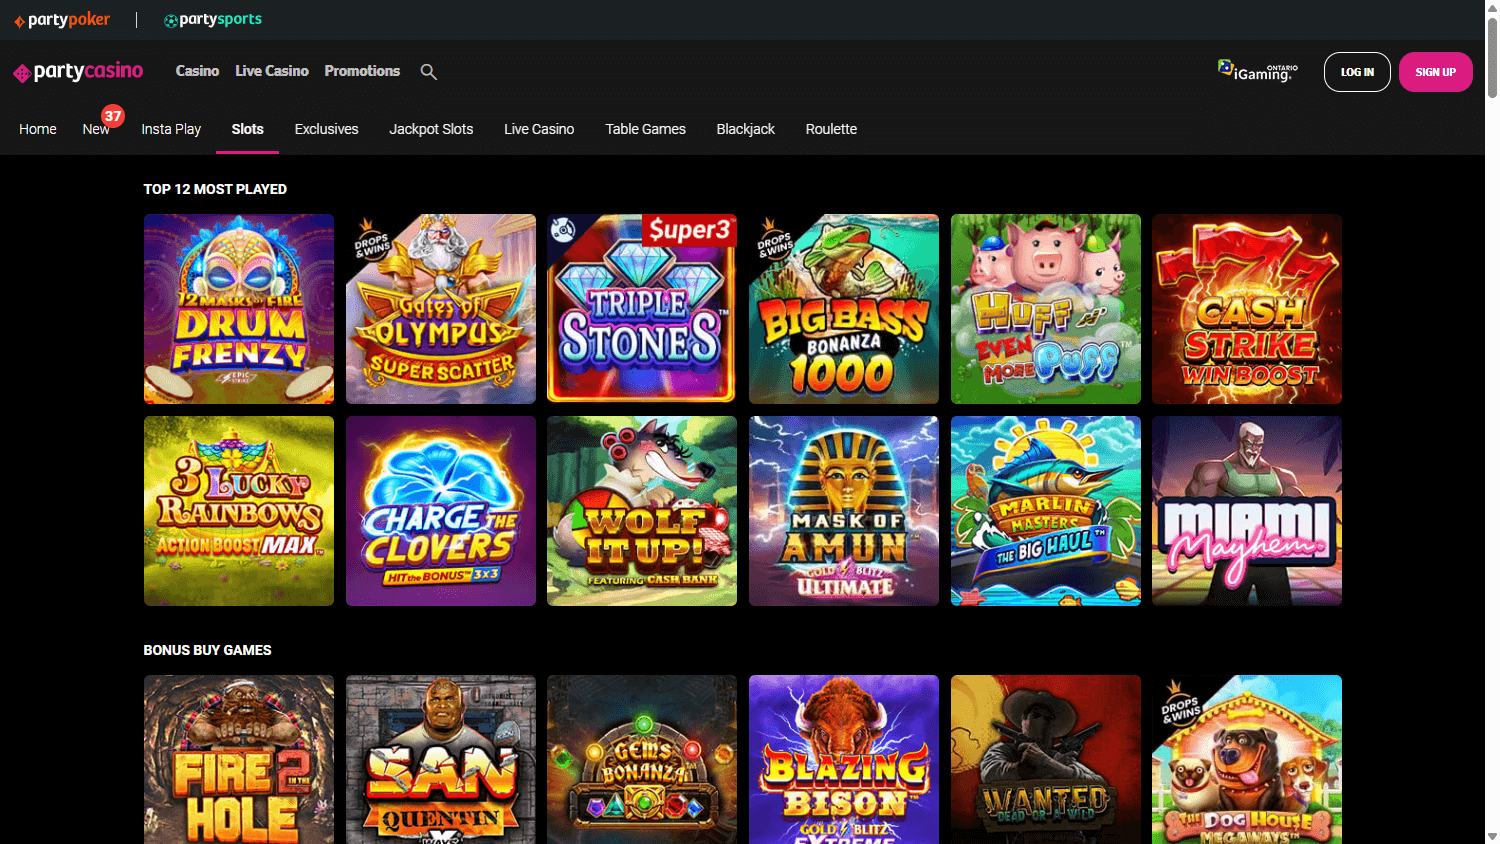Play the Big Bass Bonanza 1000 game
Viewport: 1500px width, 844px height.
tap(843, 308)
